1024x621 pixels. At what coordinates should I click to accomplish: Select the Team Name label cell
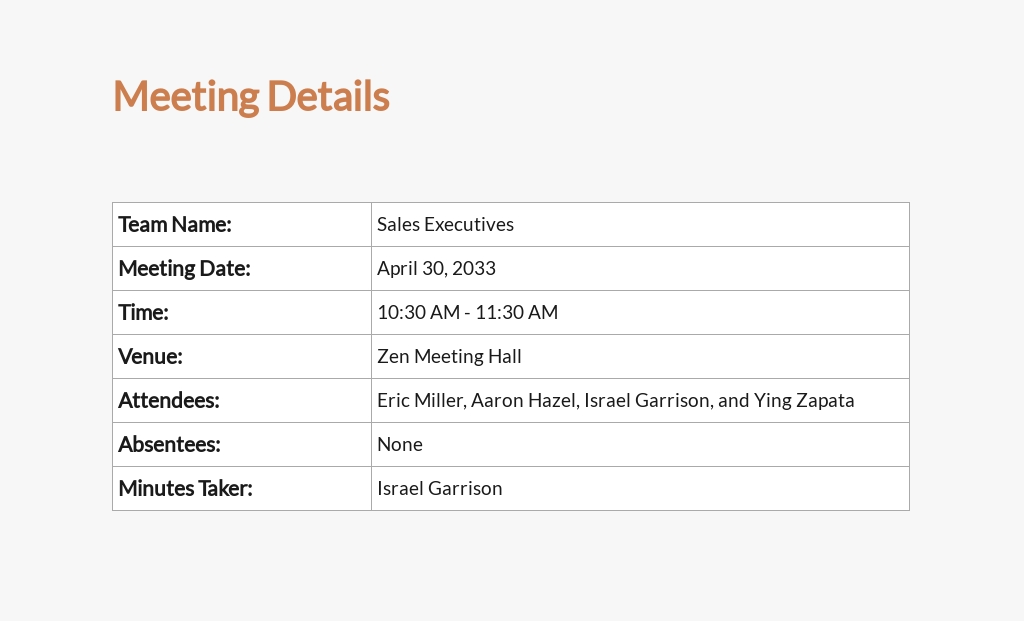(x=242, y=225)
